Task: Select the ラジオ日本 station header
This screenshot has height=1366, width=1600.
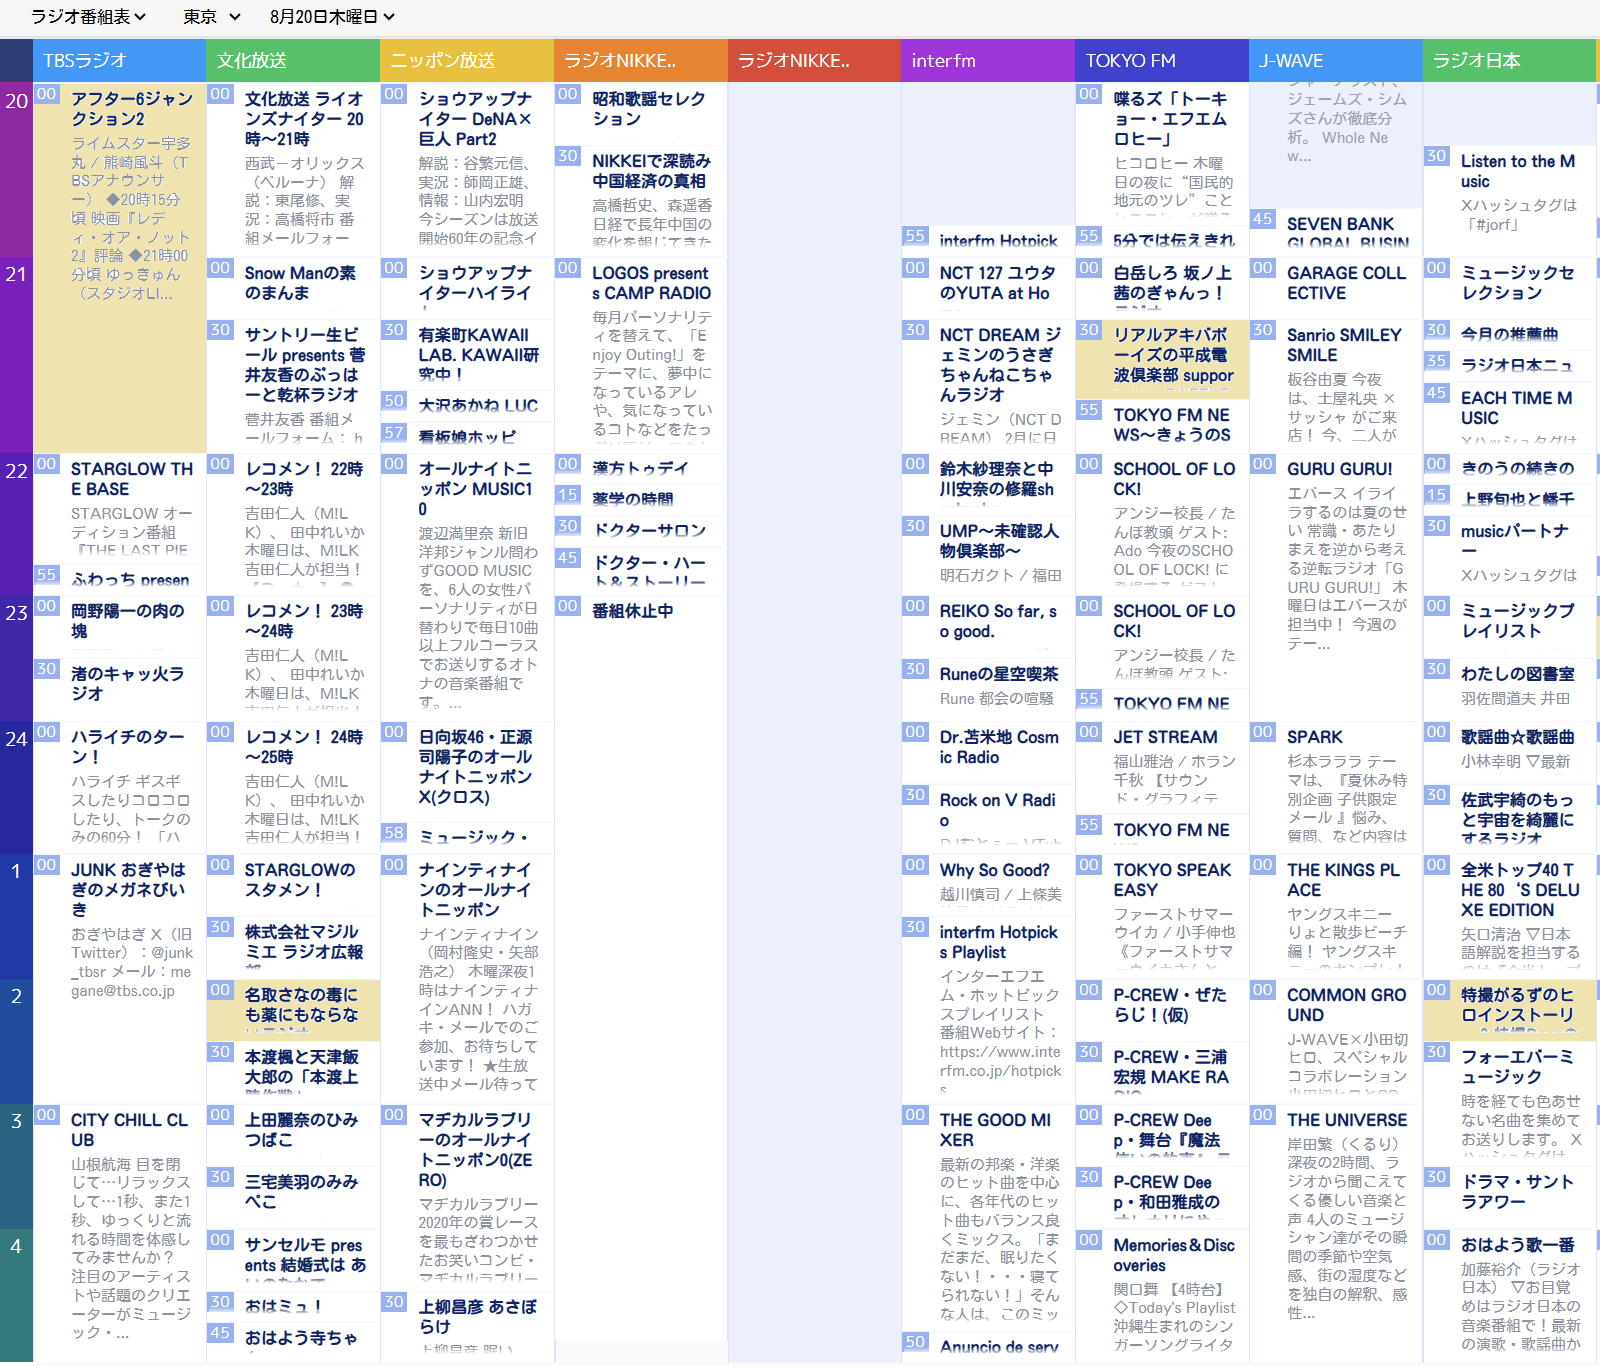Action: [1510, 61]
